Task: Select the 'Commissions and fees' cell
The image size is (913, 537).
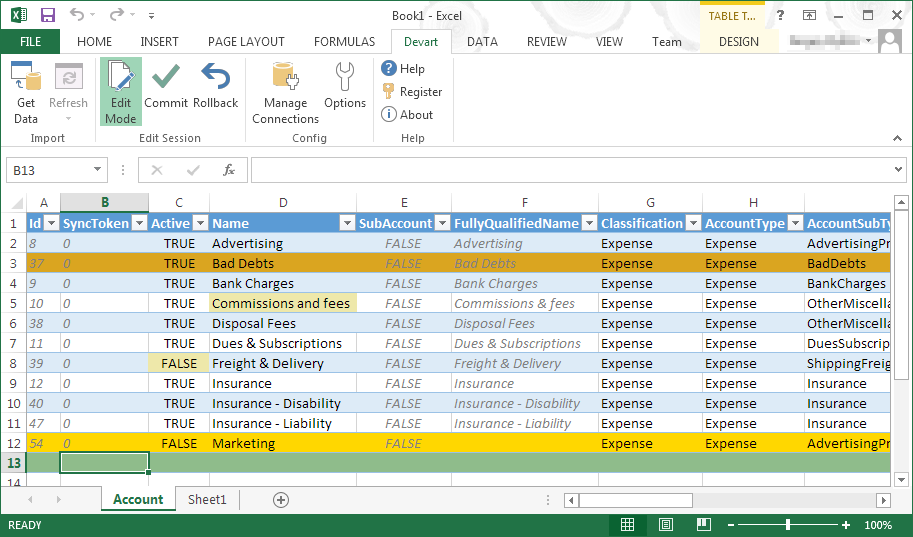Action: [282, 303]
